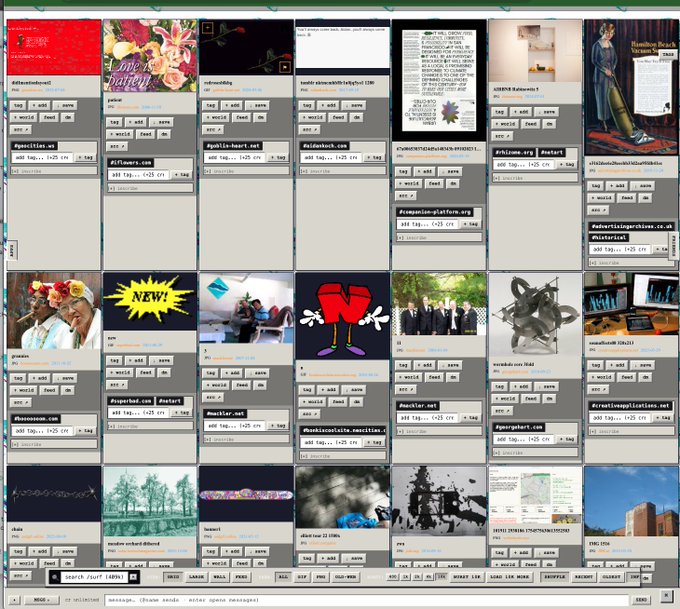
Task: Click the LOAD 10K MORE button
Action: click(x=510, y=577)
